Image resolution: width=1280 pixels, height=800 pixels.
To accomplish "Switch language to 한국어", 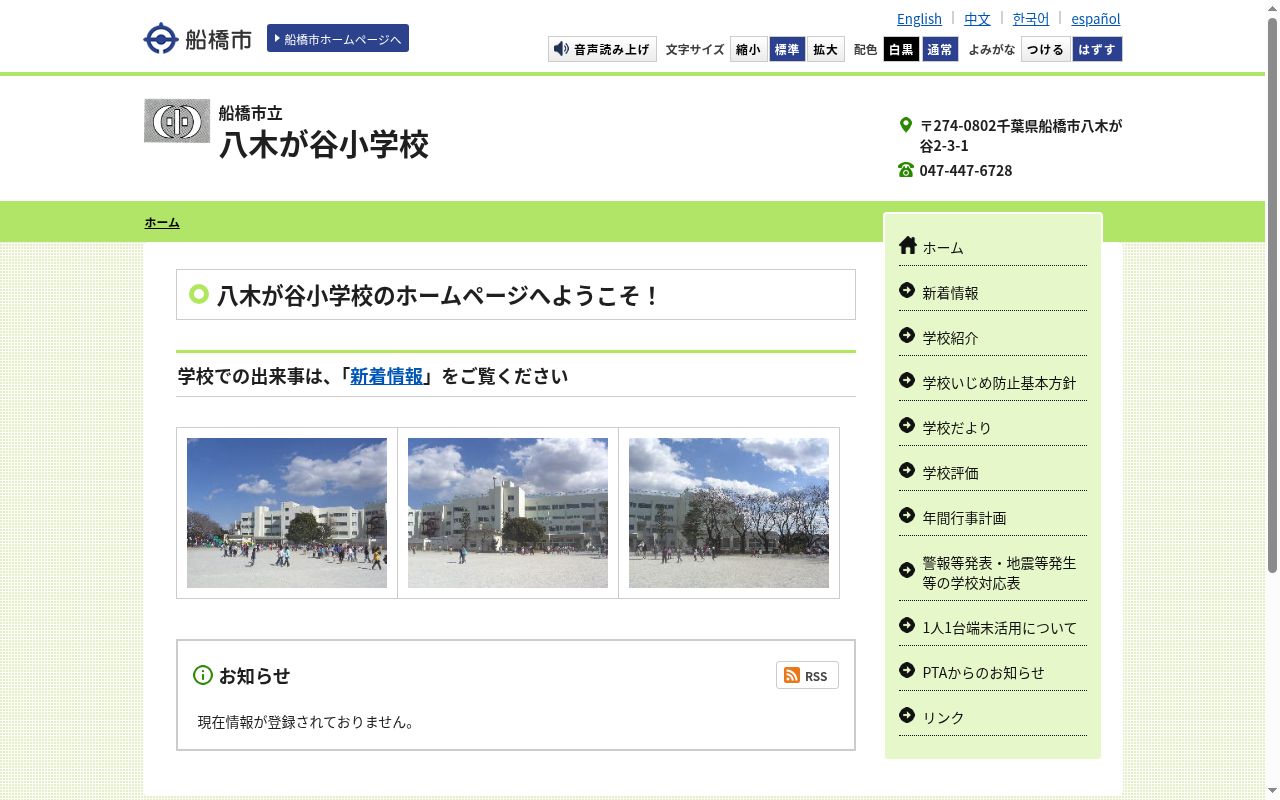I will tap(1031, 18).
